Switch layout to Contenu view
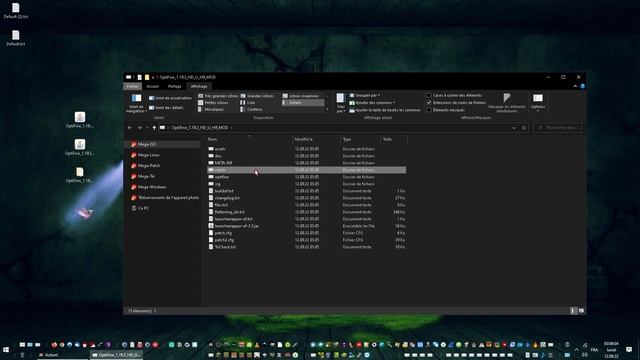Image resolution: width=640 pixels, height=360 pixels. 251,109
